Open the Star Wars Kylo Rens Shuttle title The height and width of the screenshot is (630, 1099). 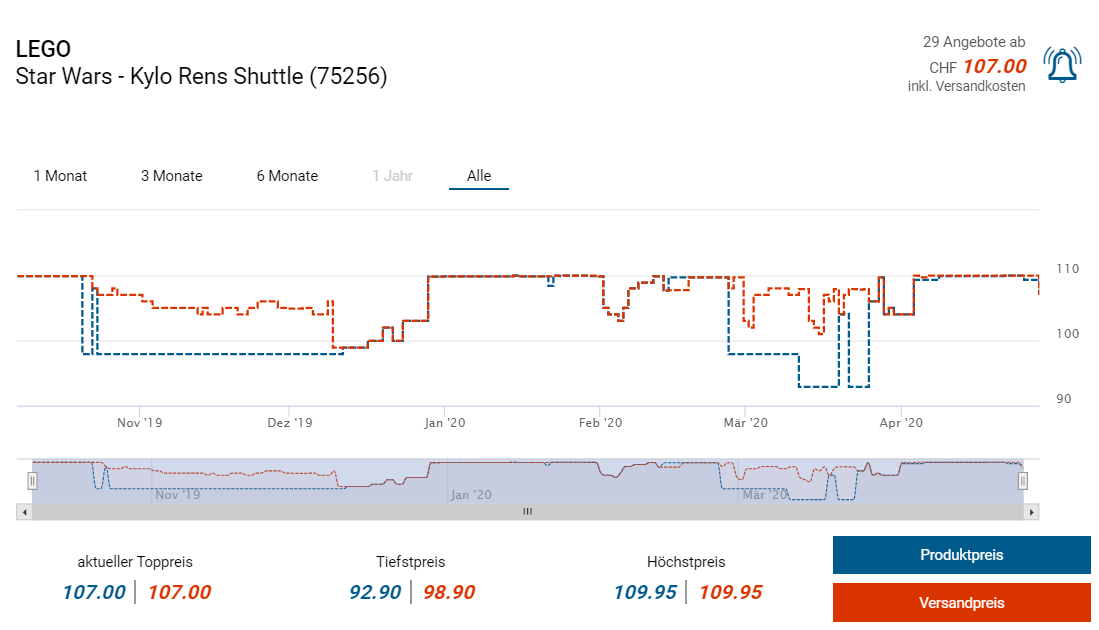pos(201,76)
